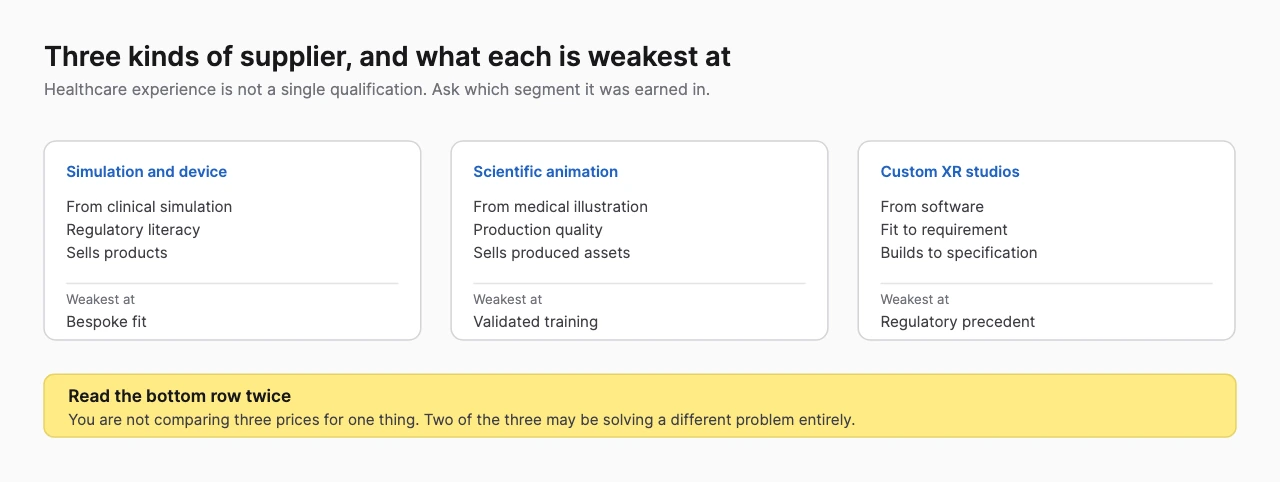1280x482 pixels.
Task: Click 'Sells produced assets' line
Action: tap(552, 253)
